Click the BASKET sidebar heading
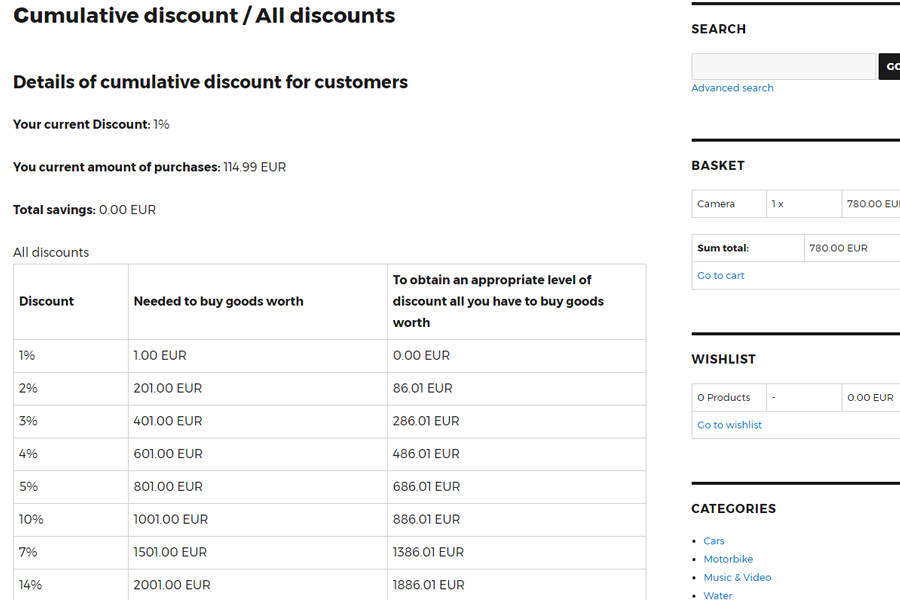 pyautogui.click(x=717, y=166)
